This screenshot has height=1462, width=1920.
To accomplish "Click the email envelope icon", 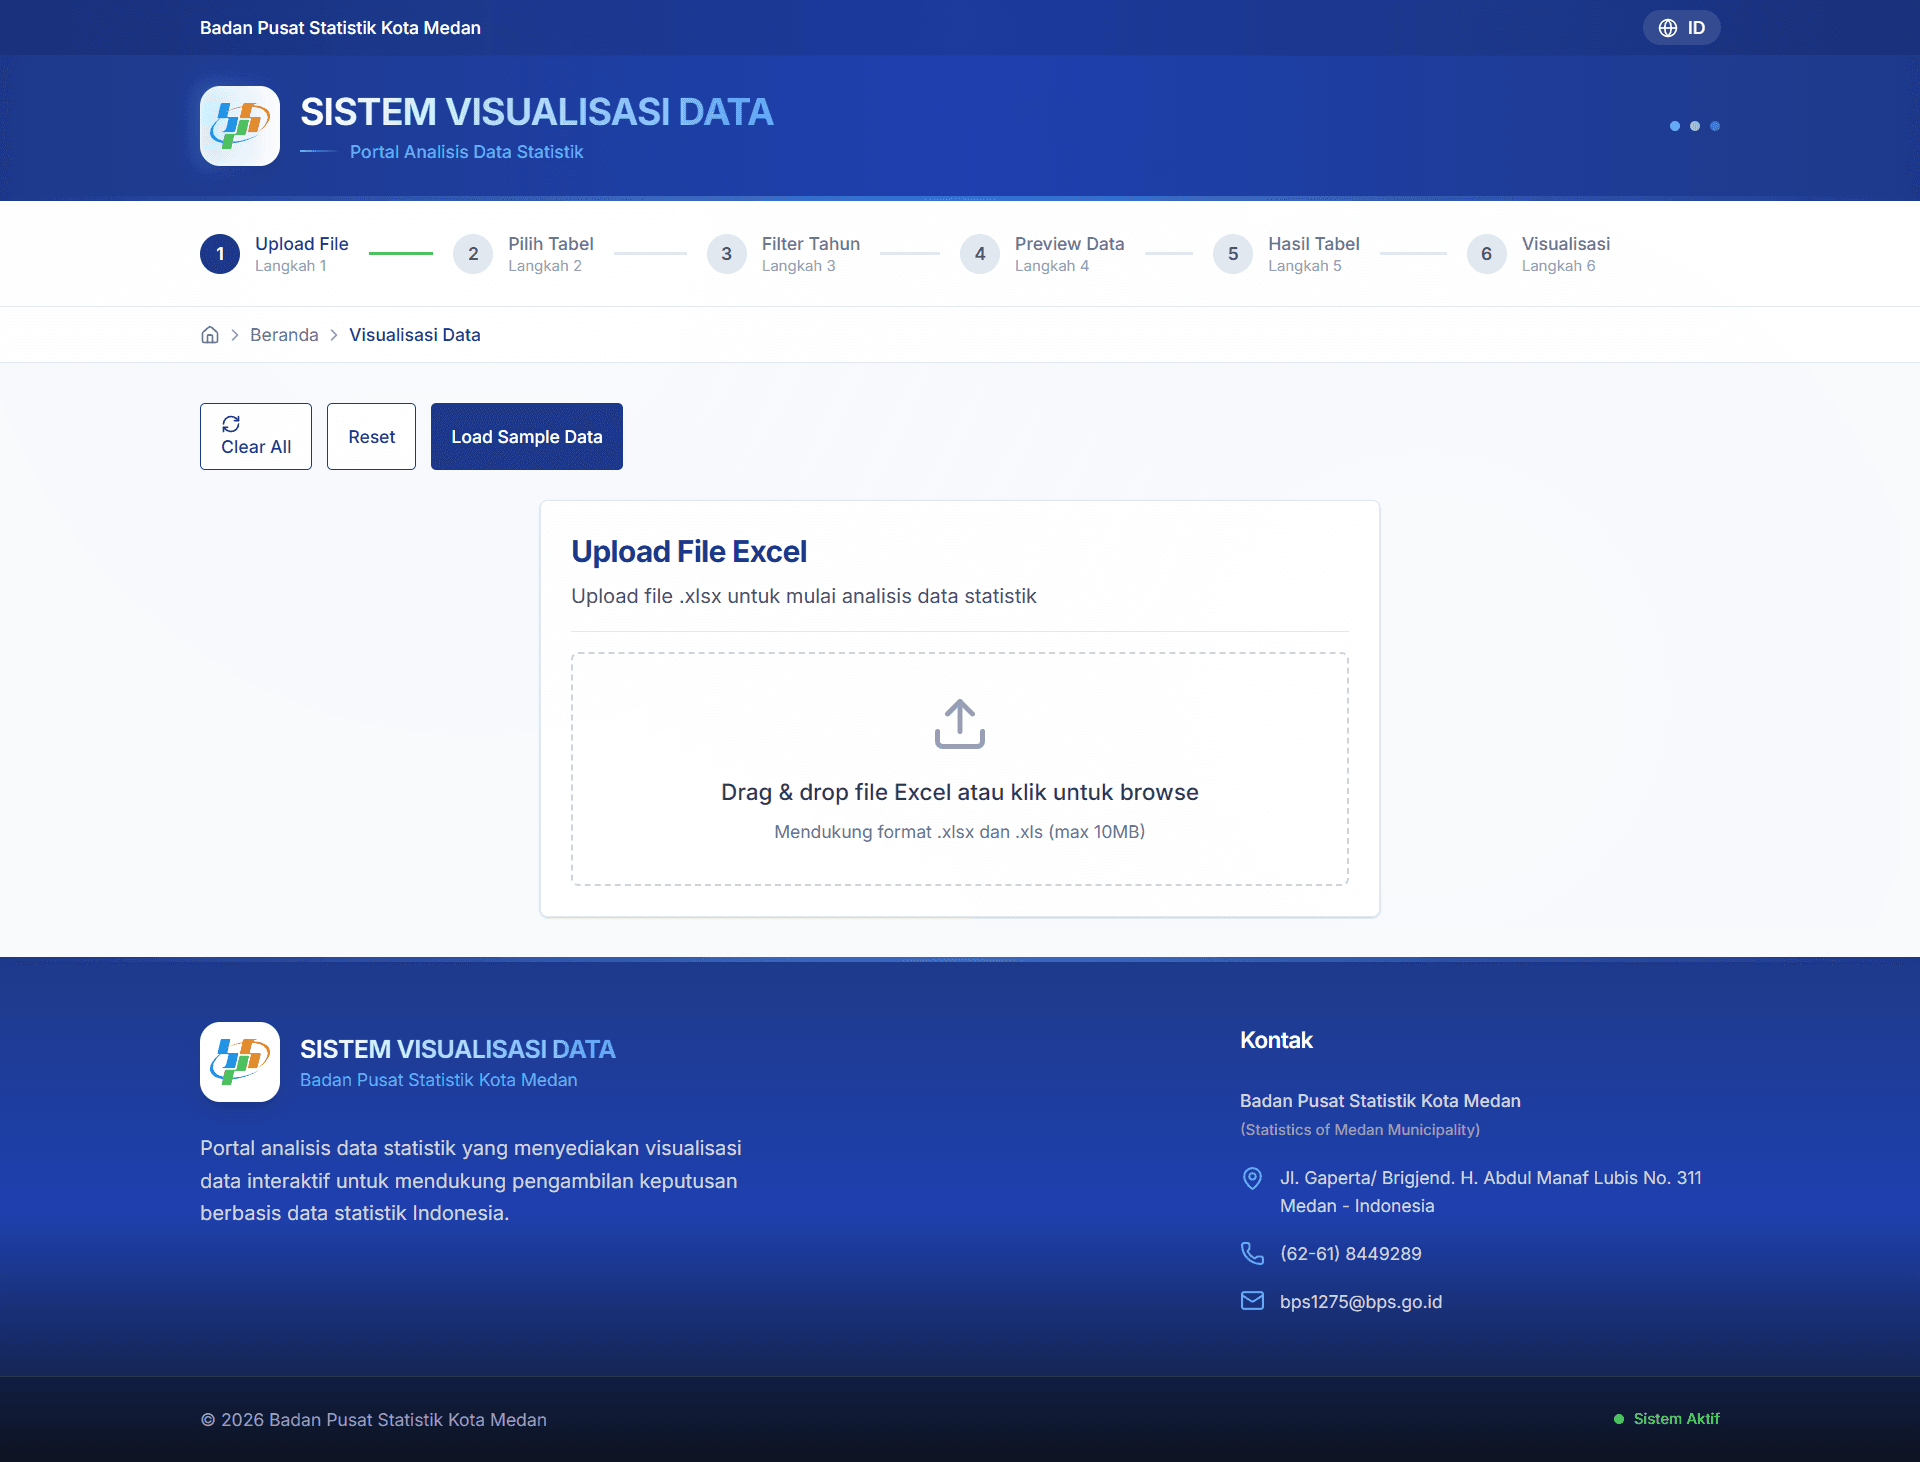I will pyautogui.click(x=1252, y=1300).
